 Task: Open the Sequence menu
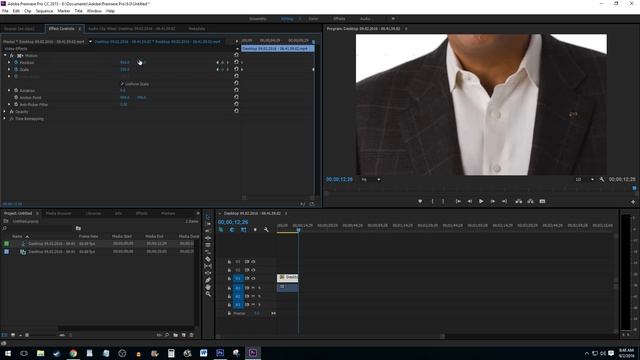tap(44, 11)
